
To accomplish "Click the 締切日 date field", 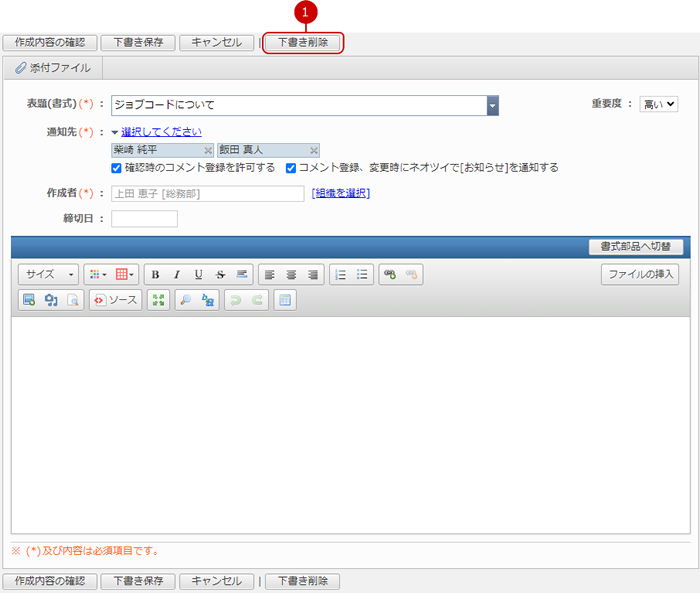I will point(144,219).
